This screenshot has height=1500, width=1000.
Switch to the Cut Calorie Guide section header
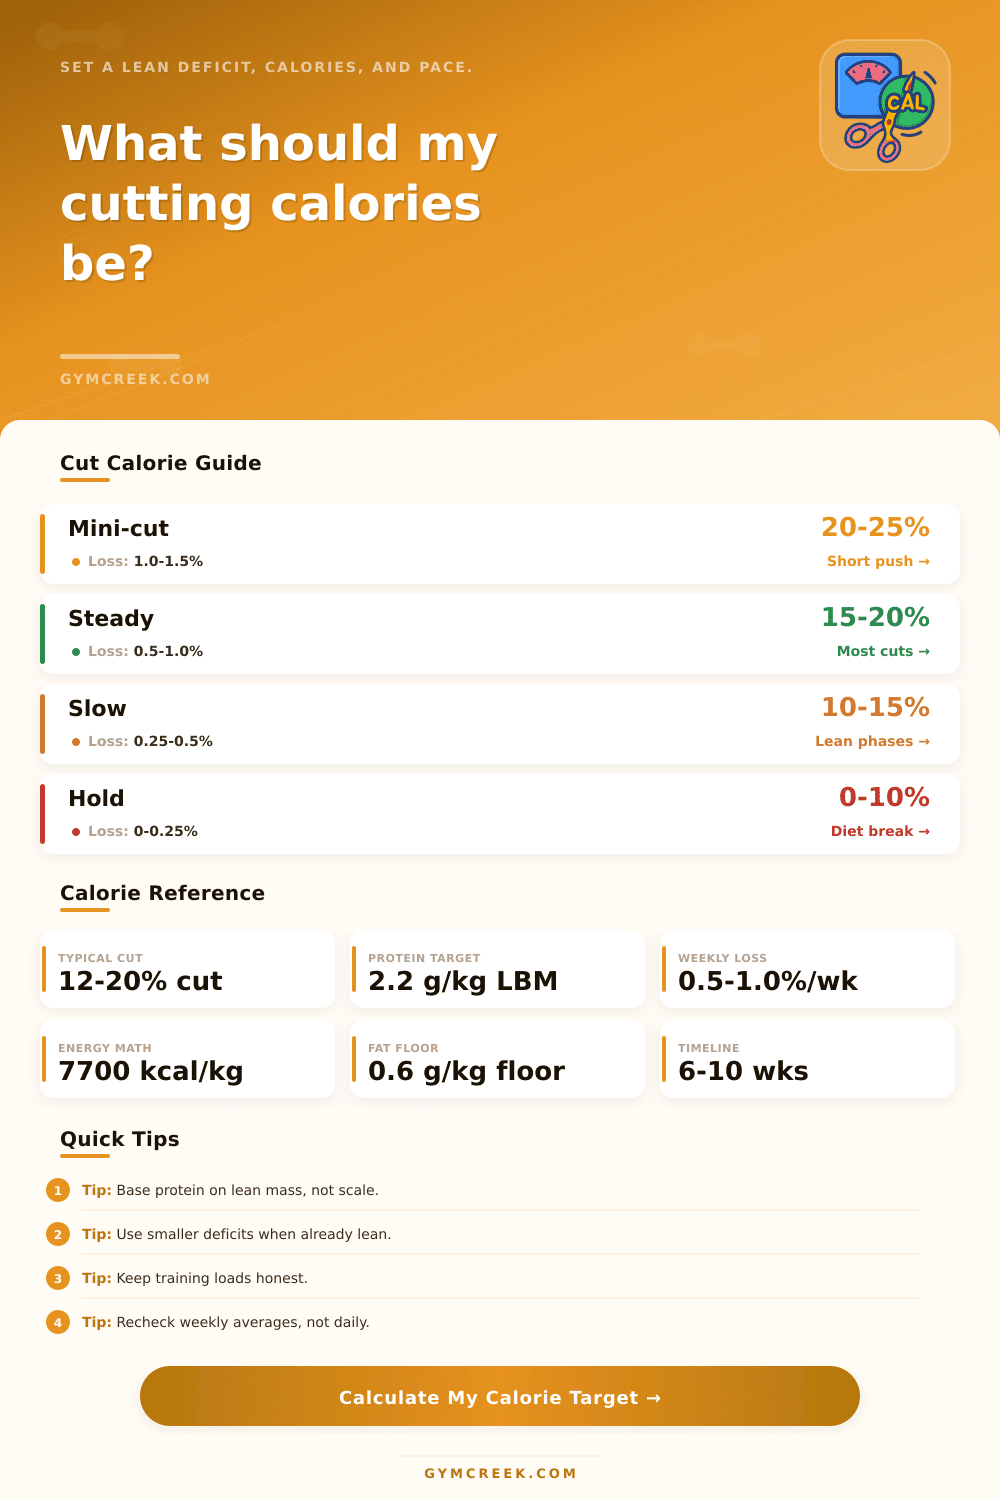point(160,463)
